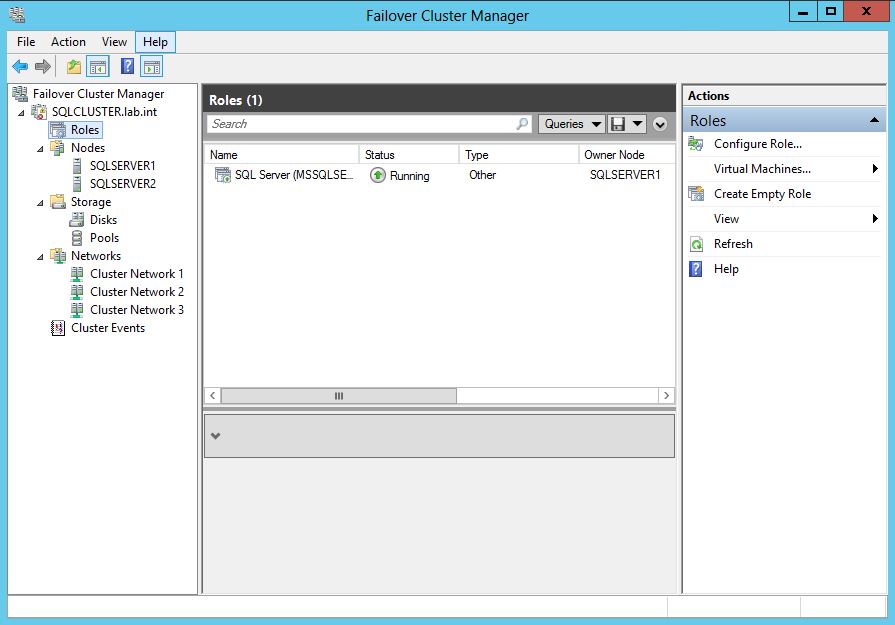
Task: Click the Create Empty Role action icon
Action: click(696, 194)
